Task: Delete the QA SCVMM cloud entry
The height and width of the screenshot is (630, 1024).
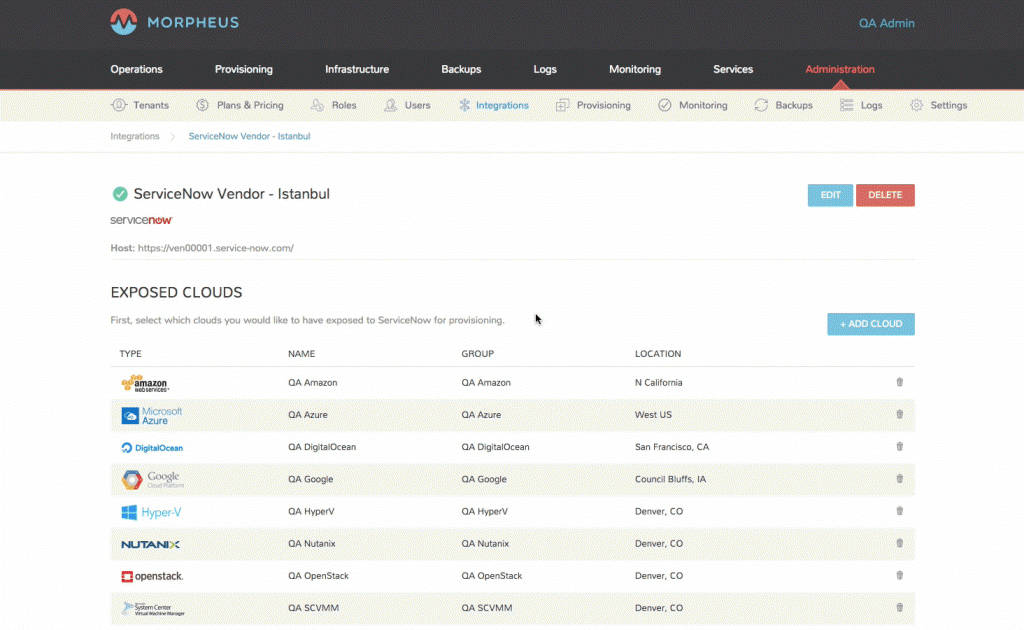Action: (x=899, y=608)
